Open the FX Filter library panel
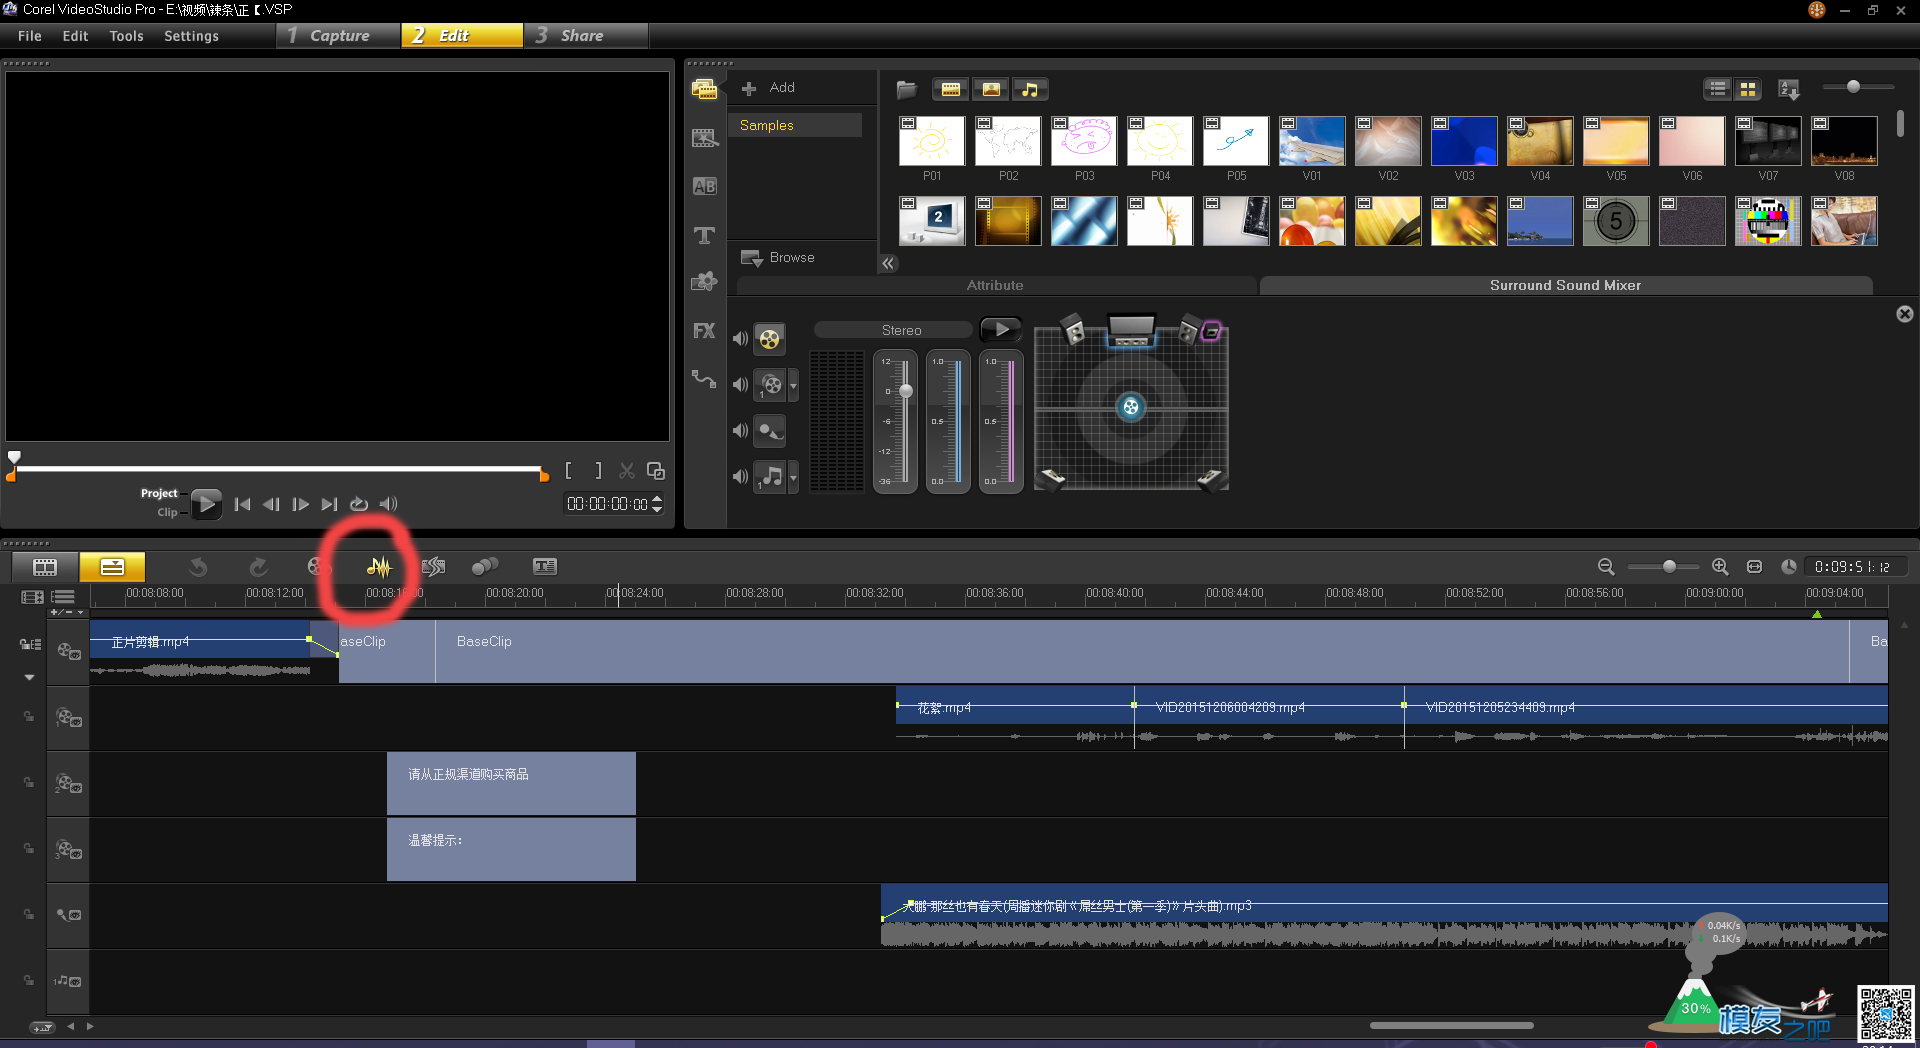This screenshot has width=1920, height=1048. [704, 331]
